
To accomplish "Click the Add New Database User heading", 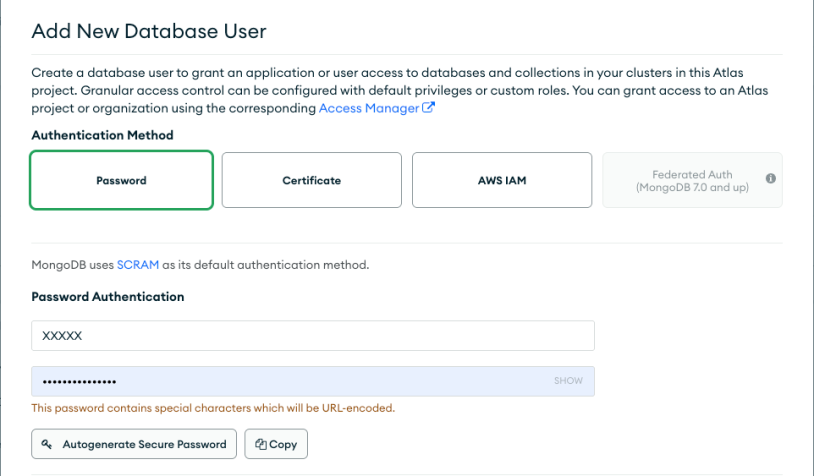I will pyautogui.click(x=149, y=31).
